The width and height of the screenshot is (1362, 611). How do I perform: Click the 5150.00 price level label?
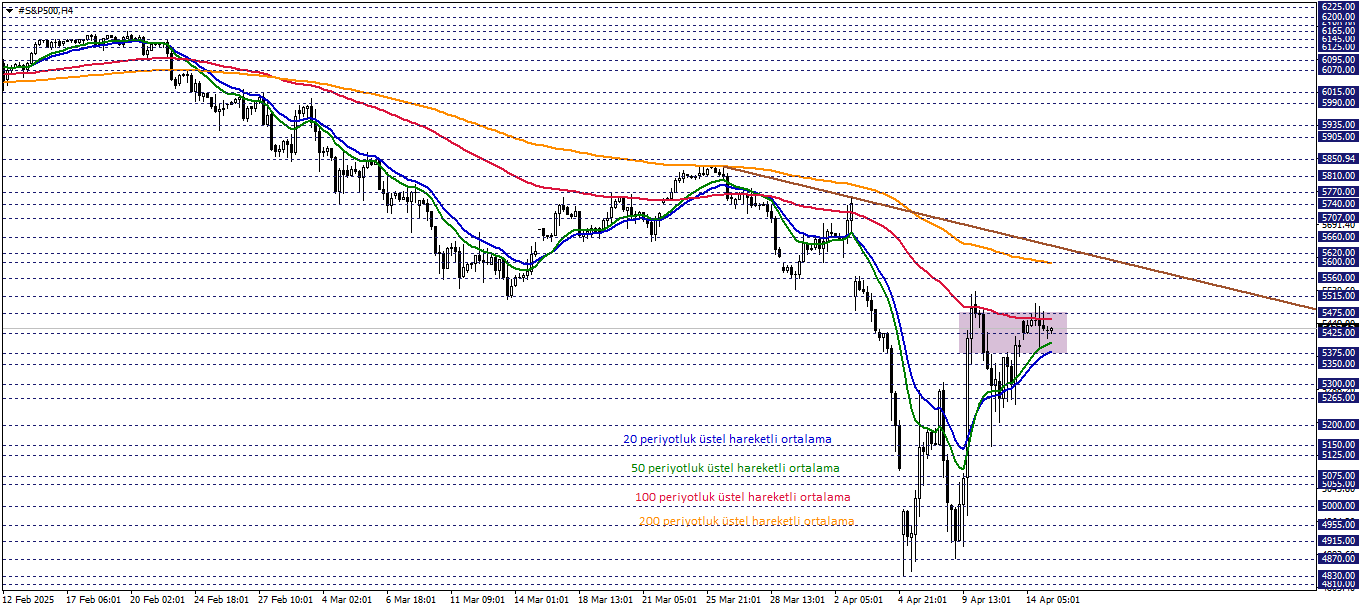(x=1338, y=445)
